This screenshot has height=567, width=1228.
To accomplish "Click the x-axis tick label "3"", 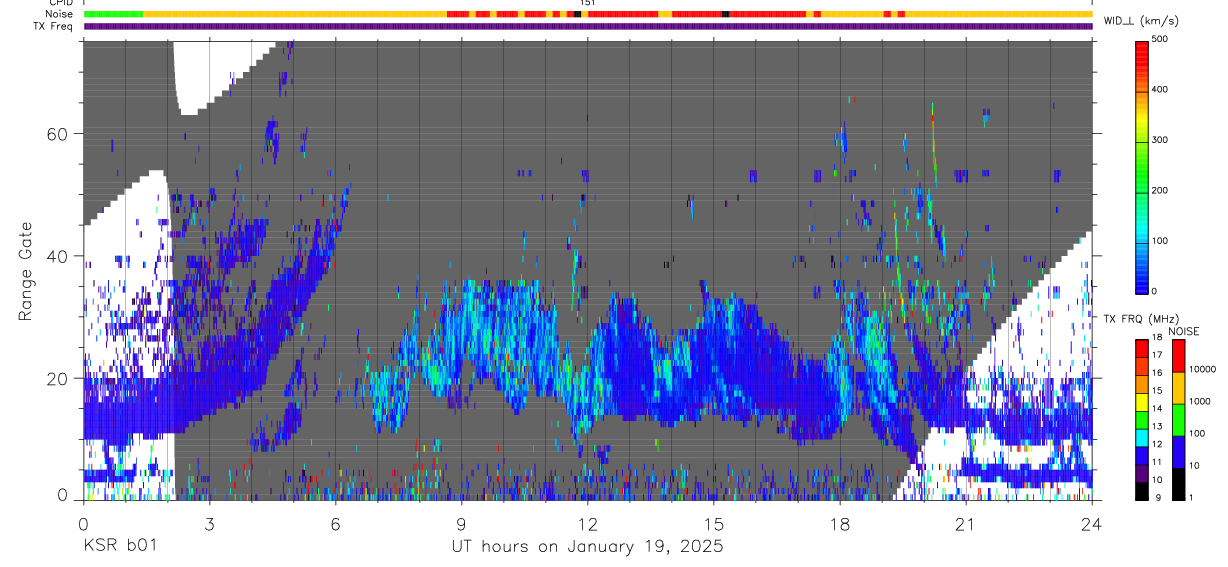I will tap(209, 524).
